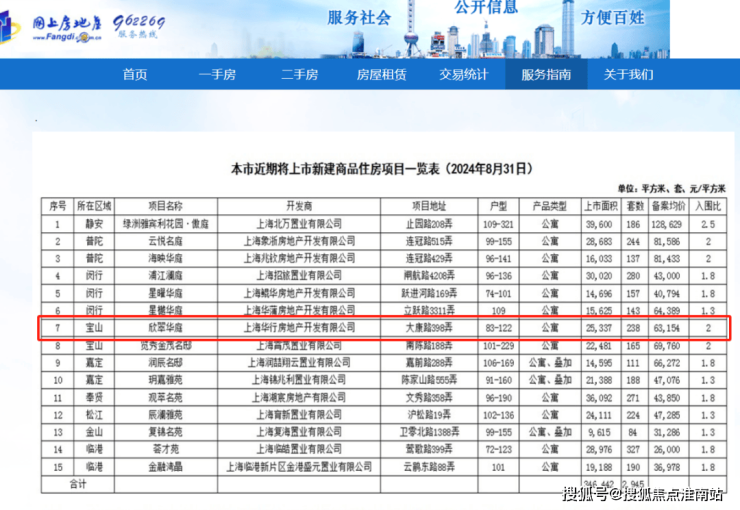740x510 pixels.
Task: Click the units count cell 327
Action: (633, 450)
